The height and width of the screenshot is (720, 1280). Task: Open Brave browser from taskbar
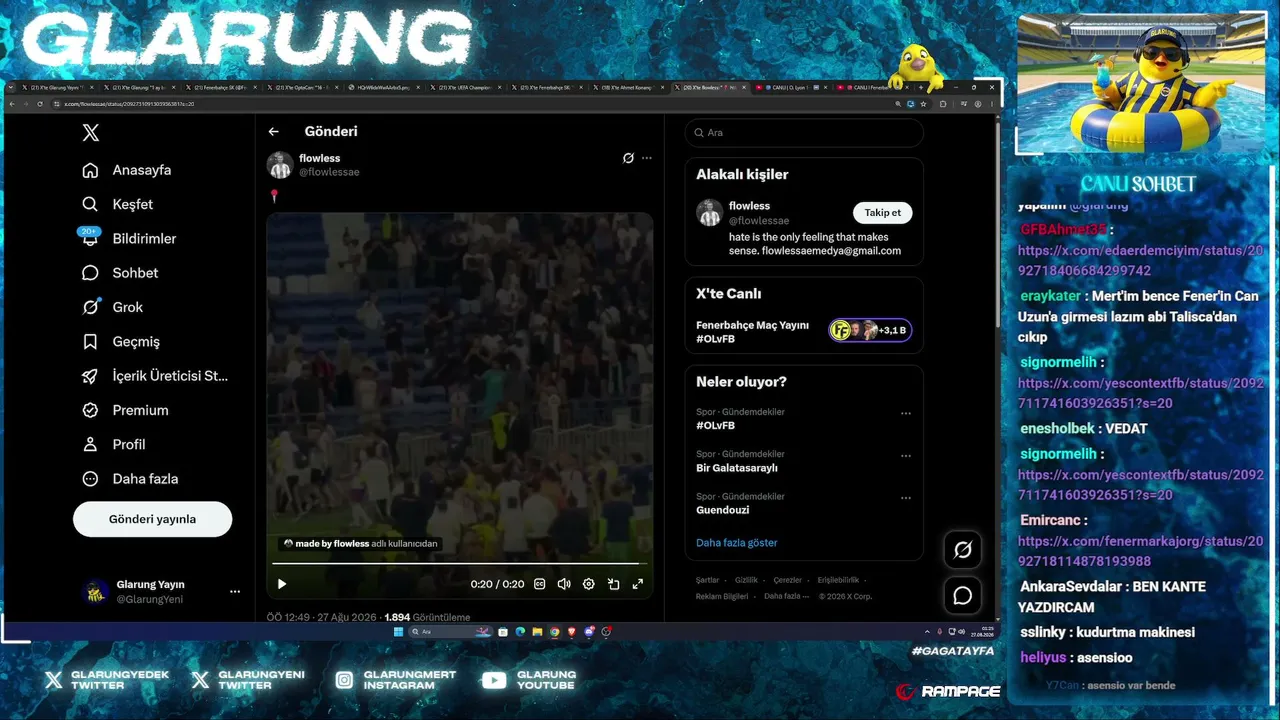click(x=572, y=632)
